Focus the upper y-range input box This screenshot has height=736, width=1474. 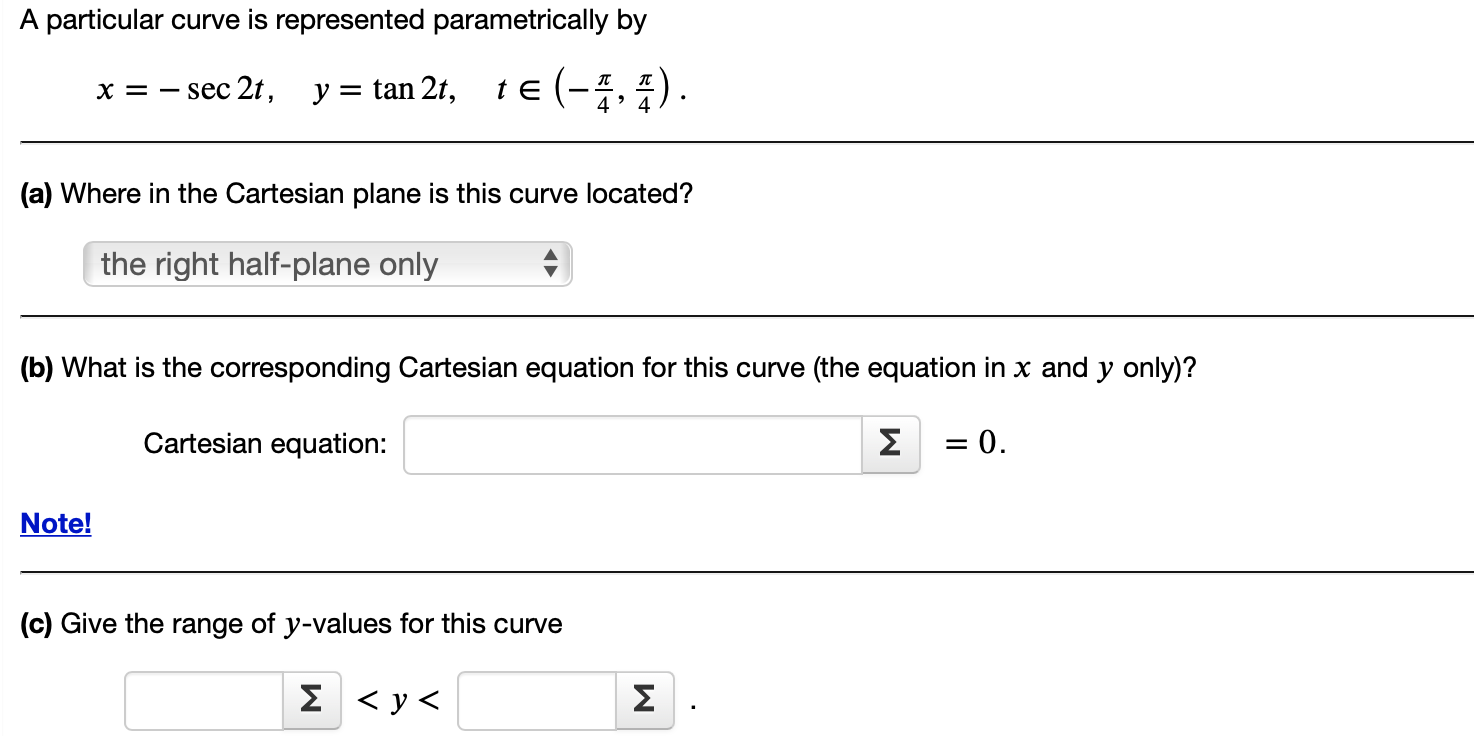pos(538,700)
